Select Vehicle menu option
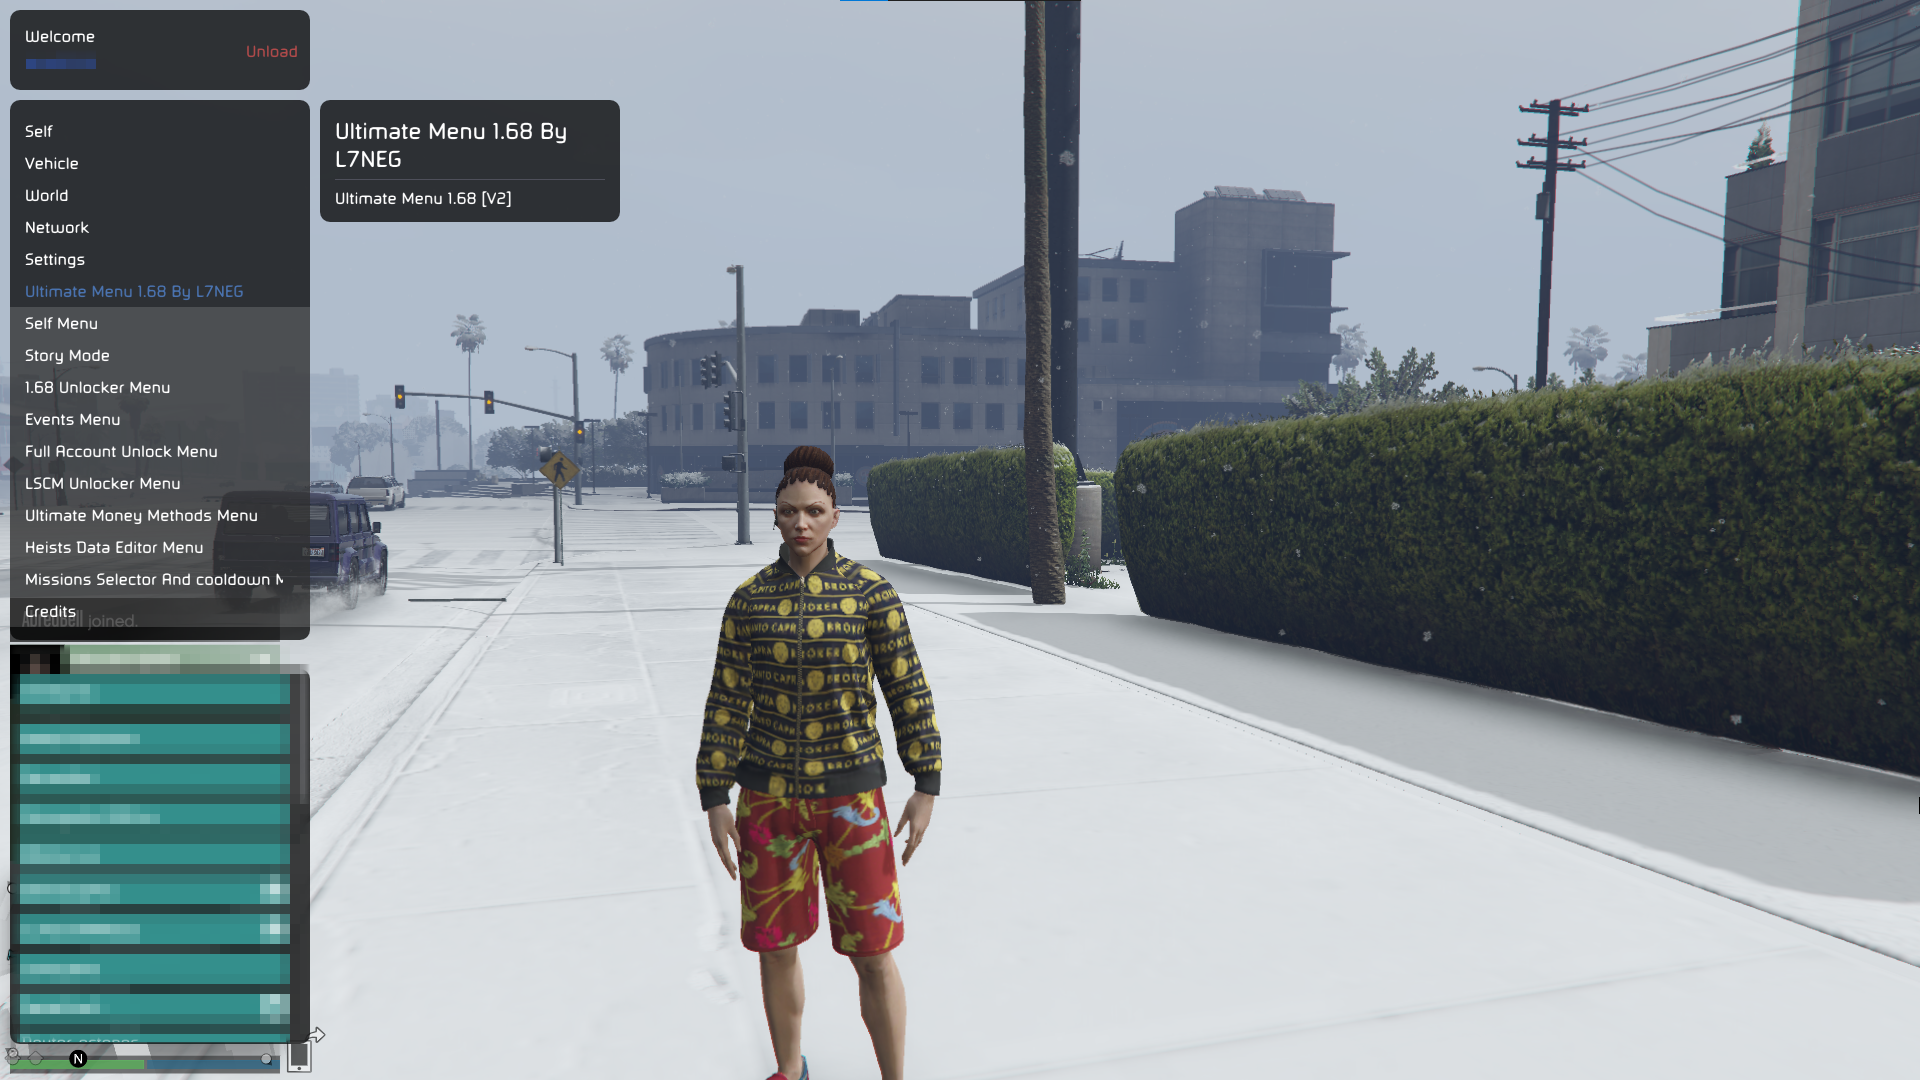 (51, 162)
